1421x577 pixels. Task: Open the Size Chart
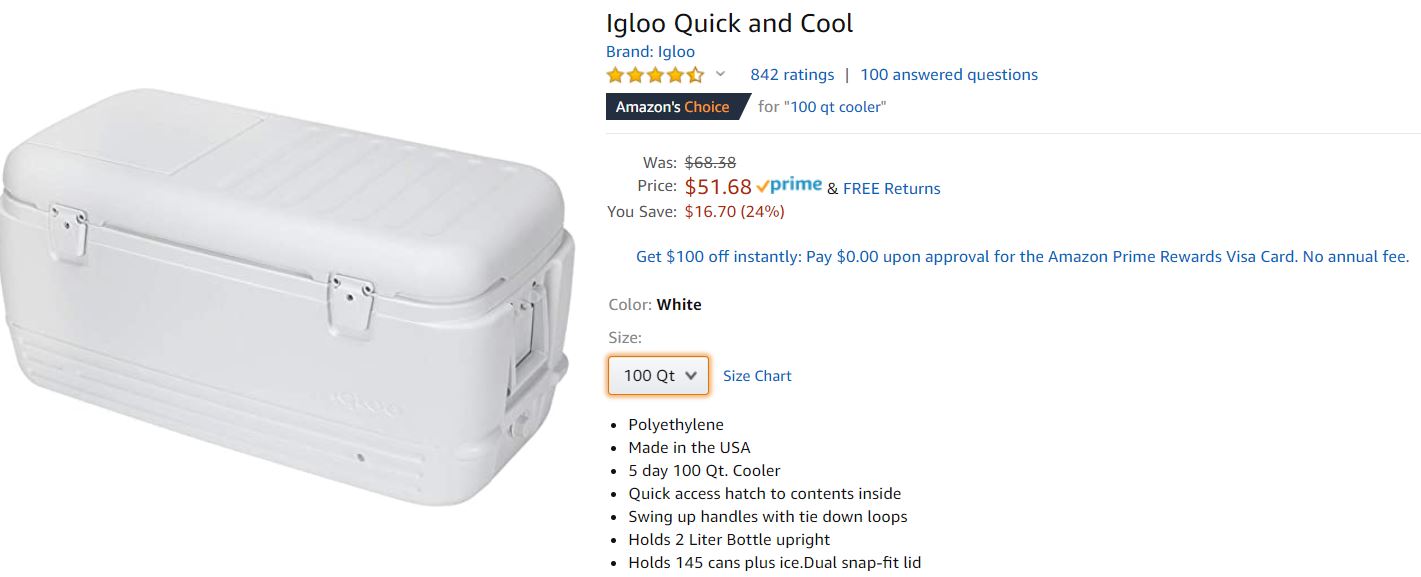tap(757, 375)
